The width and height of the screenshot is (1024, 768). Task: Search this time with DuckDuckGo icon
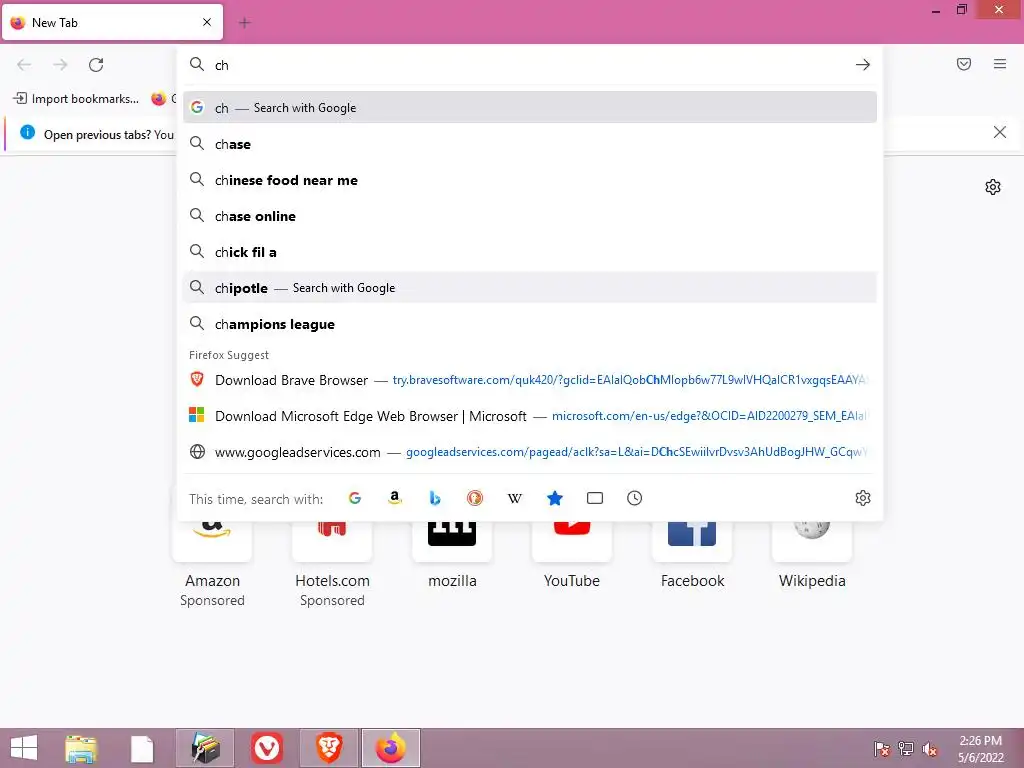475,498
